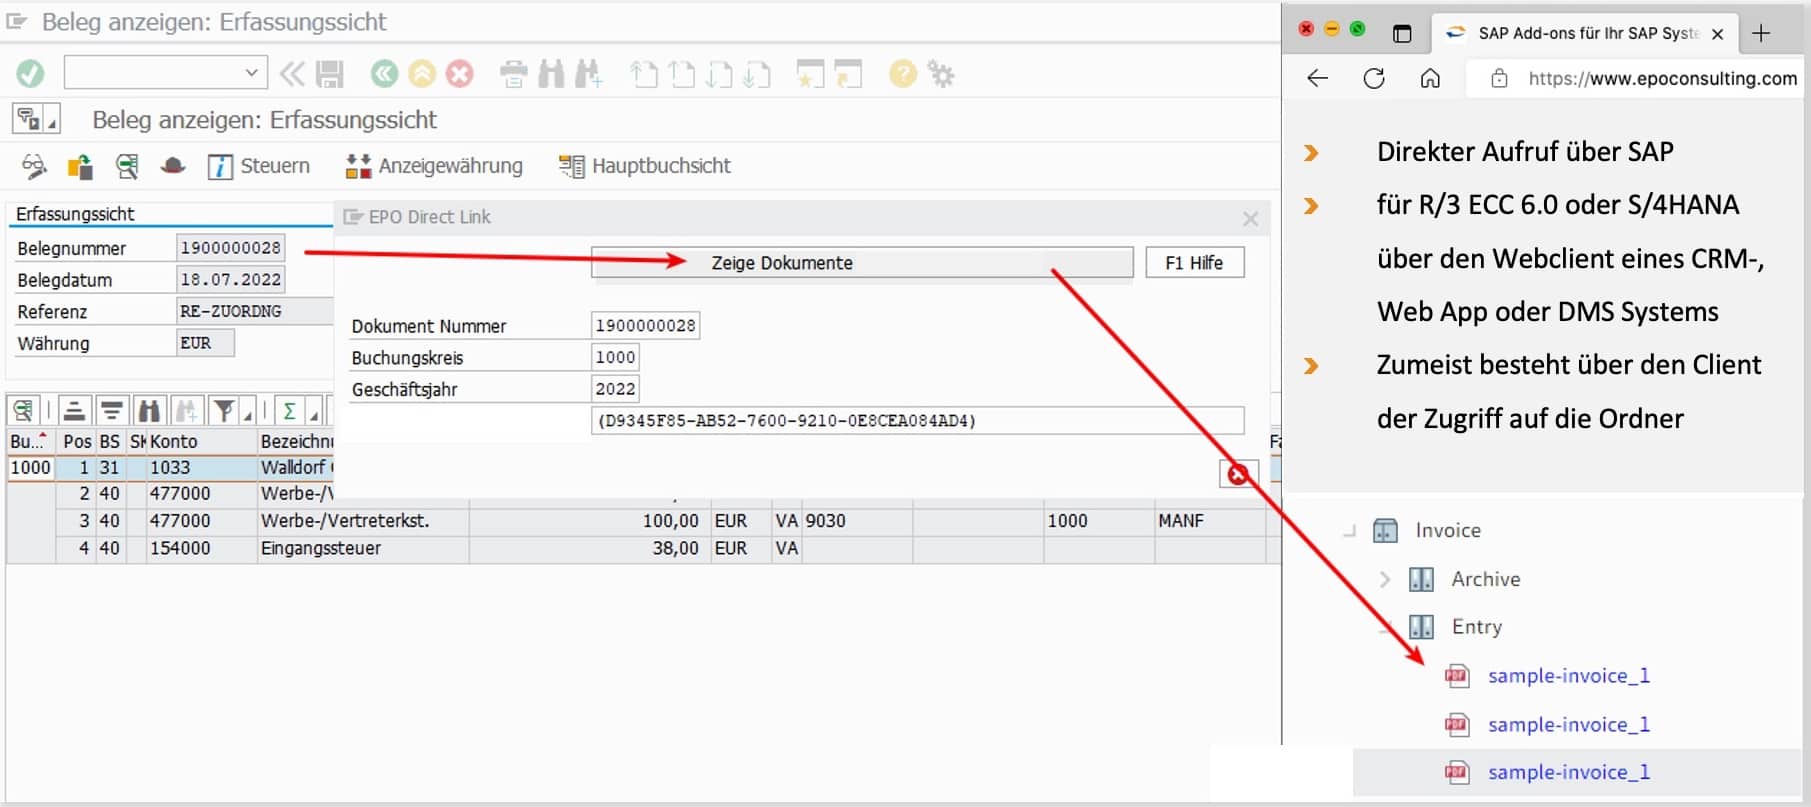Click the Set Filter funnel icon
The height and width of the screenshot is (807, 1811).
click(x=224, y=410)
